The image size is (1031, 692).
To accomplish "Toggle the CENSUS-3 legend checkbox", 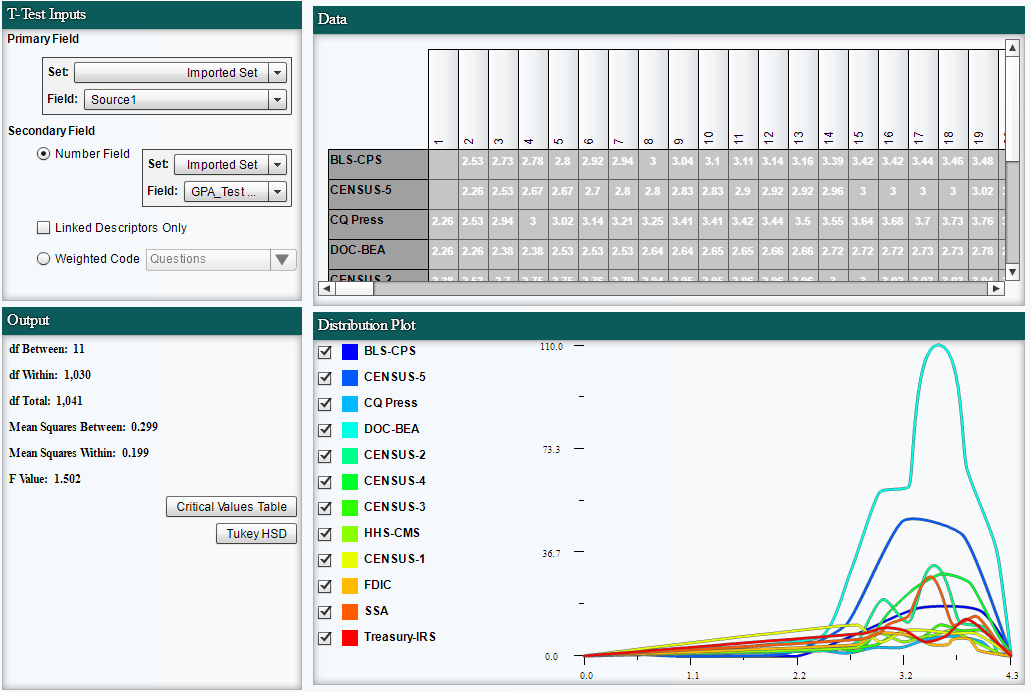I will pos(325,508).
